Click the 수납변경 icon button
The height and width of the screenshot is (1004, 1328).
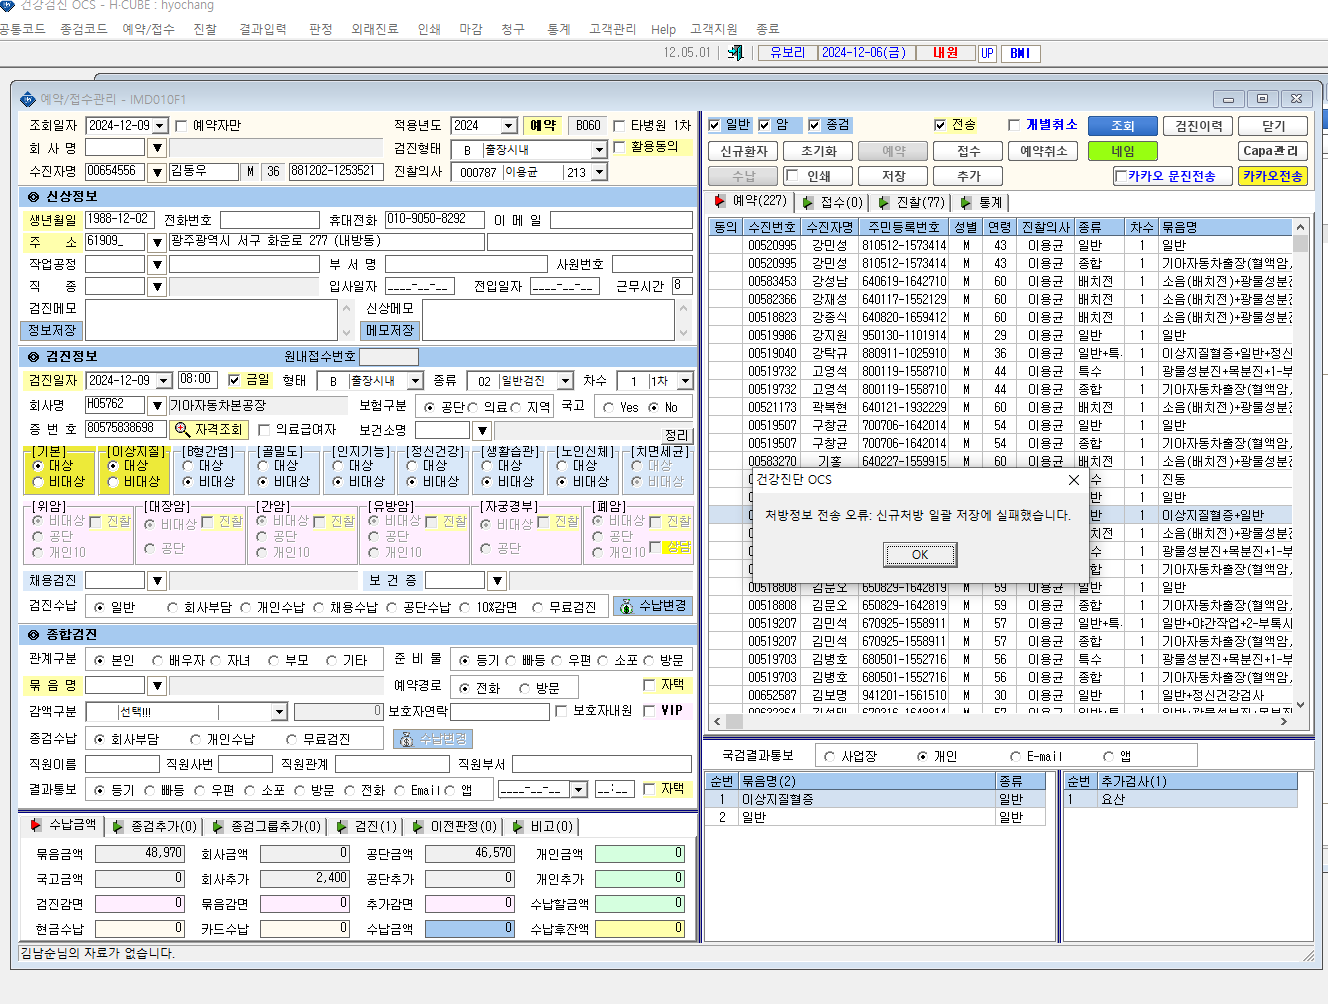point(652,606)
